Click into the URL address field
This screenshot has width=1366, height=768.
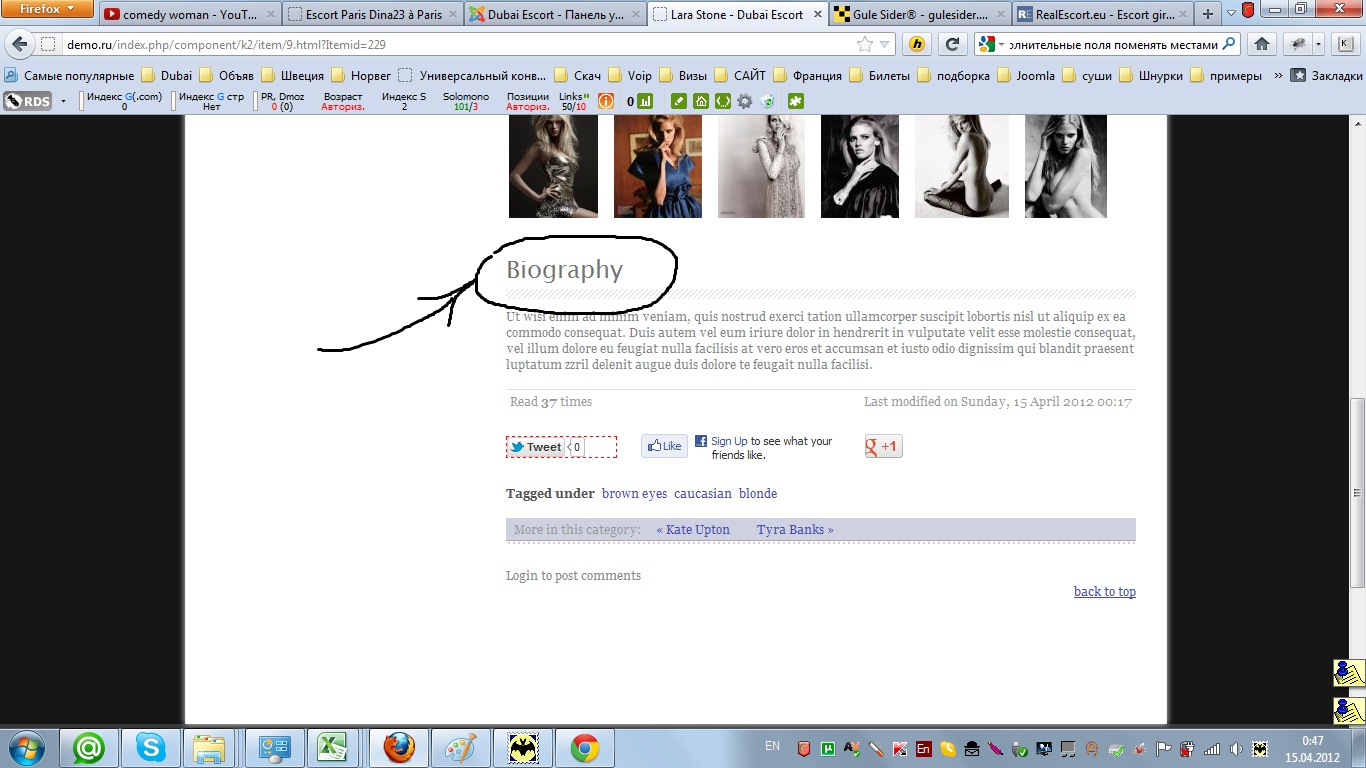point(458,45)
